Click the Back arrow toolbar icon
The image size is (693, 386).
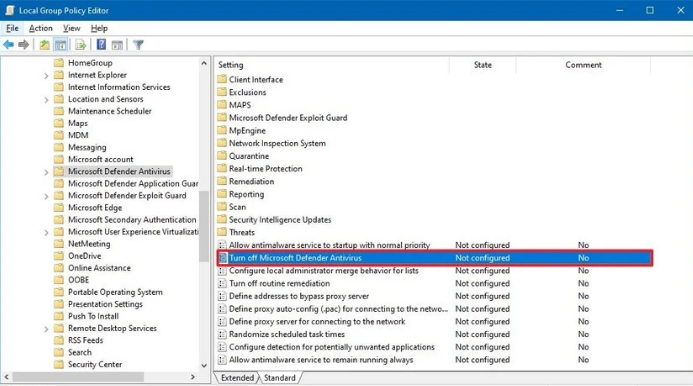coord(8,45)
